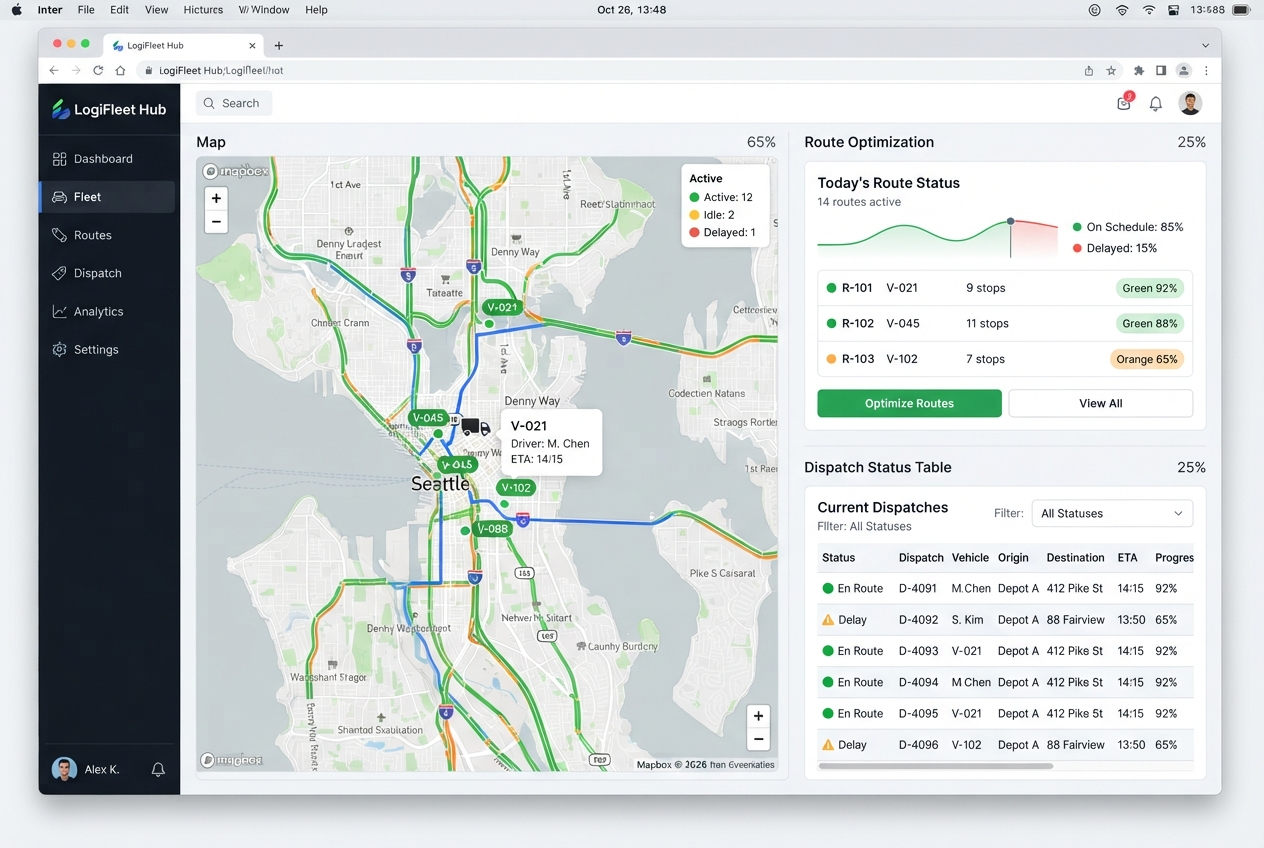Click the browser reload icon
This screenshot has width=1264, height=848.
point(98,71)
